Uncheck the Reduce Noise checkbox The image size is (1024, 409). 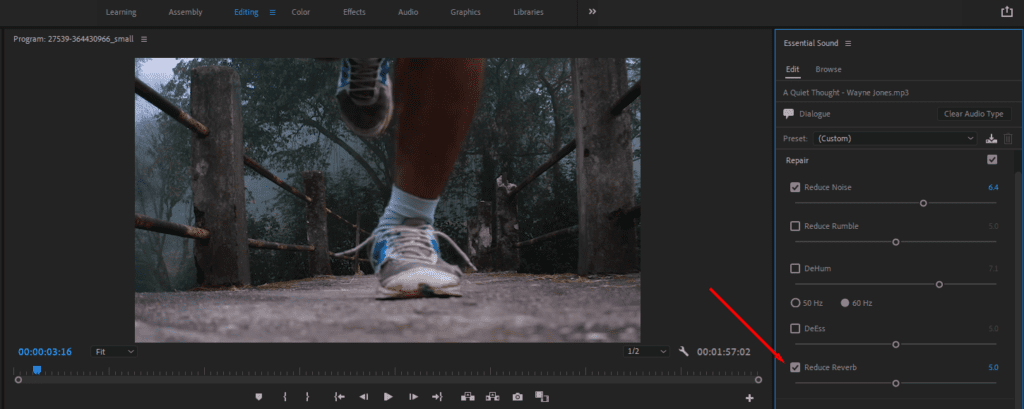(x=795, y=188)
